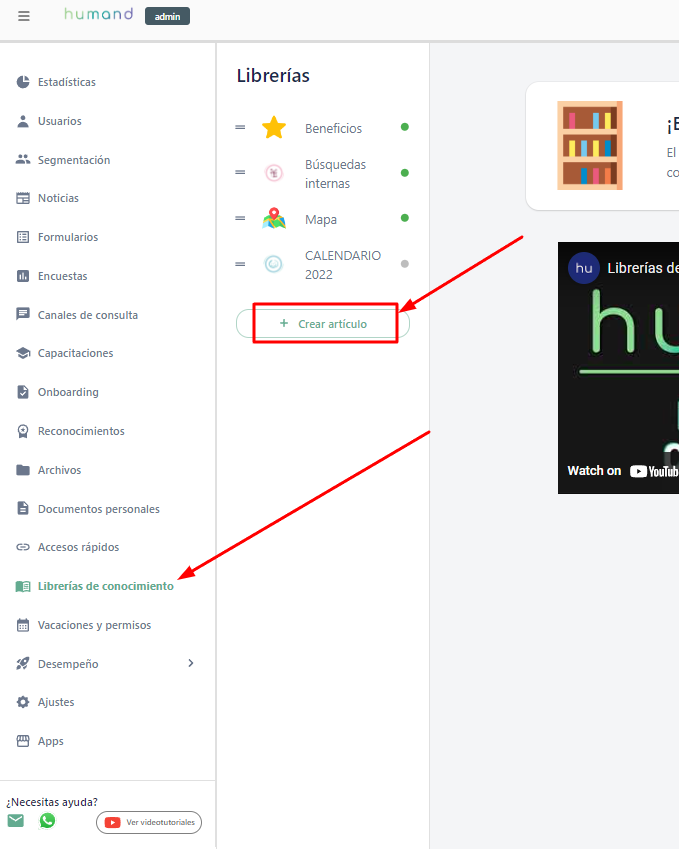Click the Mapa library icon

tap(273, 219)
